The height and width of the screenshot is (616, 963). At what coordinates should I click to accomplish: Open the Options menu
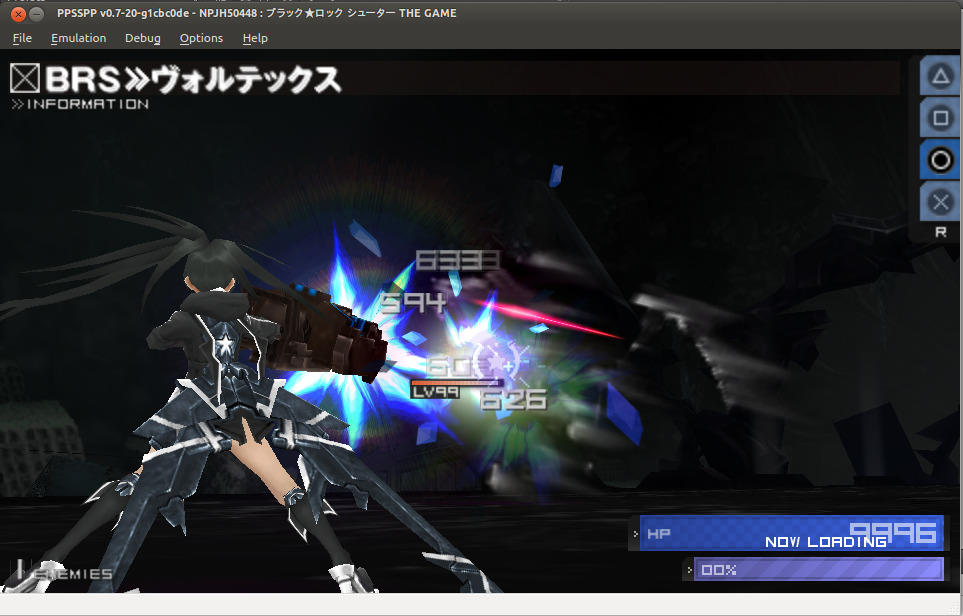pyautogui.click(x=201, y=38)
